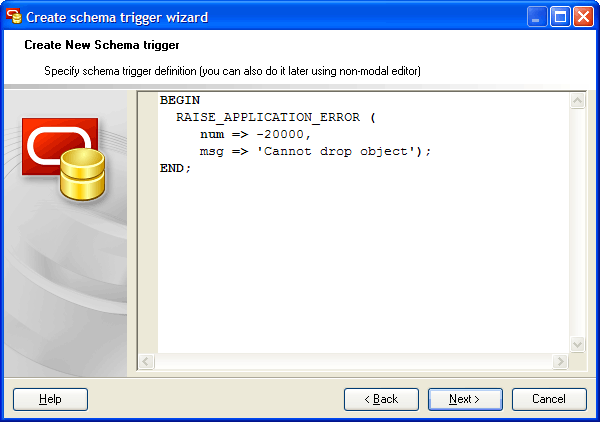Click the editor's left gutter margin
The height and width of the screenshot is (422, 600).
click(x=148, y=222)
